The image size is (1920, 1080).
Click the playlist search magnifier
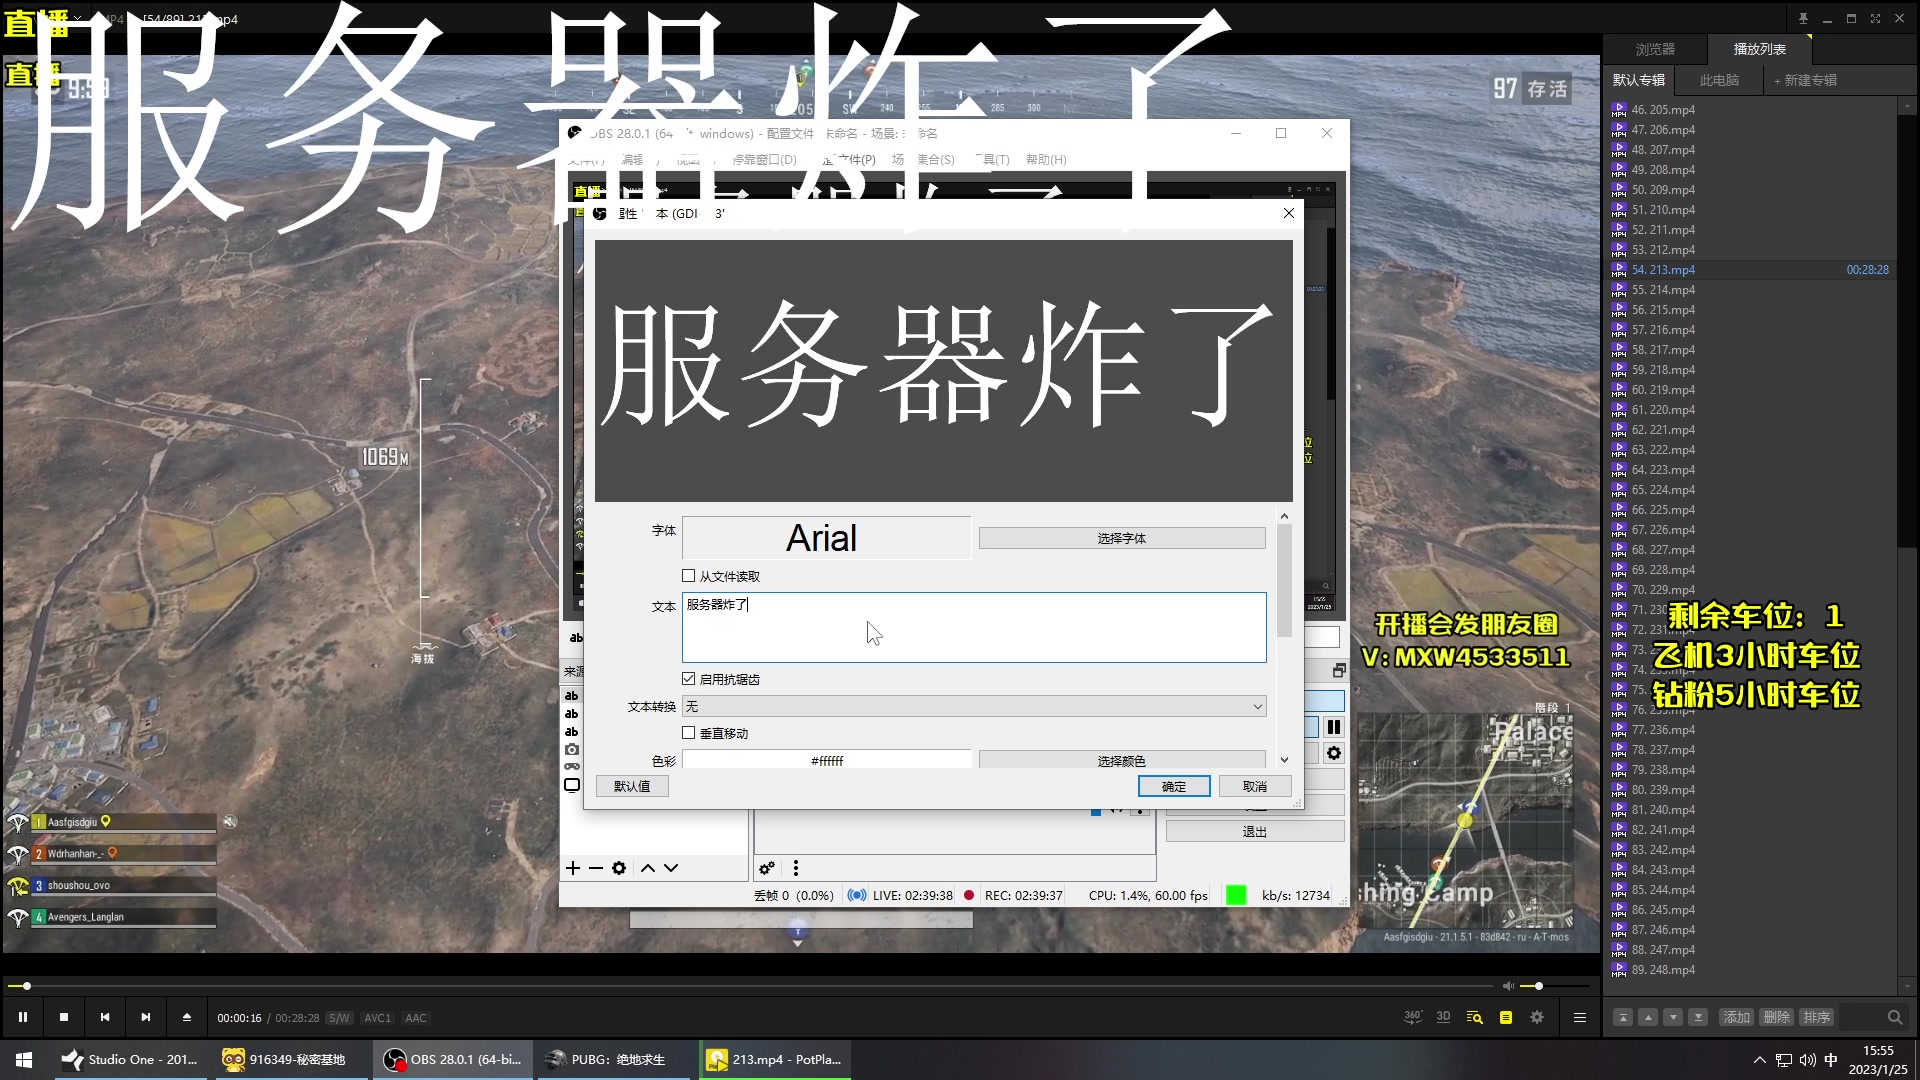pyautogui.click(x=1895, y=1017)
